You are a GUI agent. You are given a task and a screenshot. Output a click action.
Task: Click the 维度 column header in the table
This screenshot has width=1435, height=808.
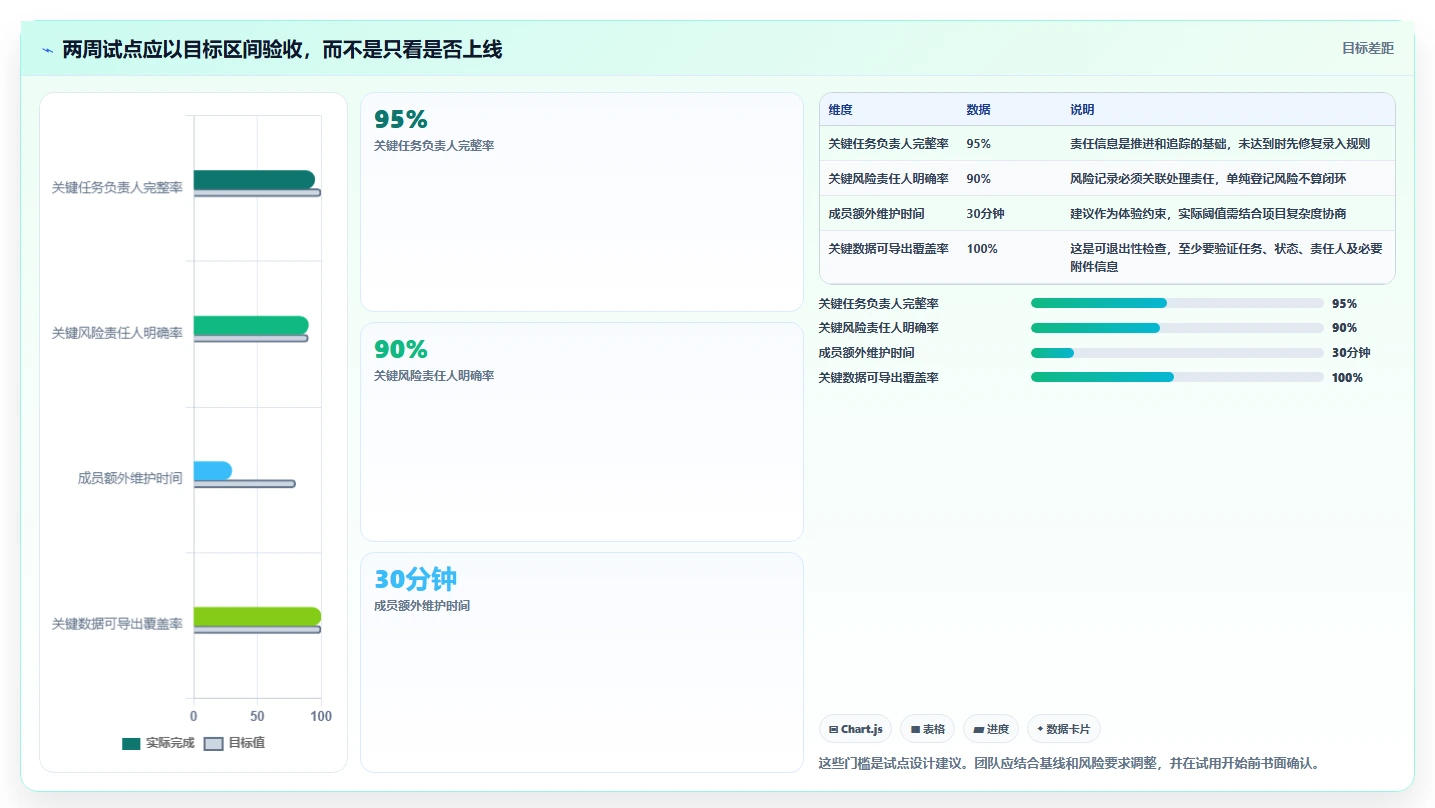click(840, 110)
